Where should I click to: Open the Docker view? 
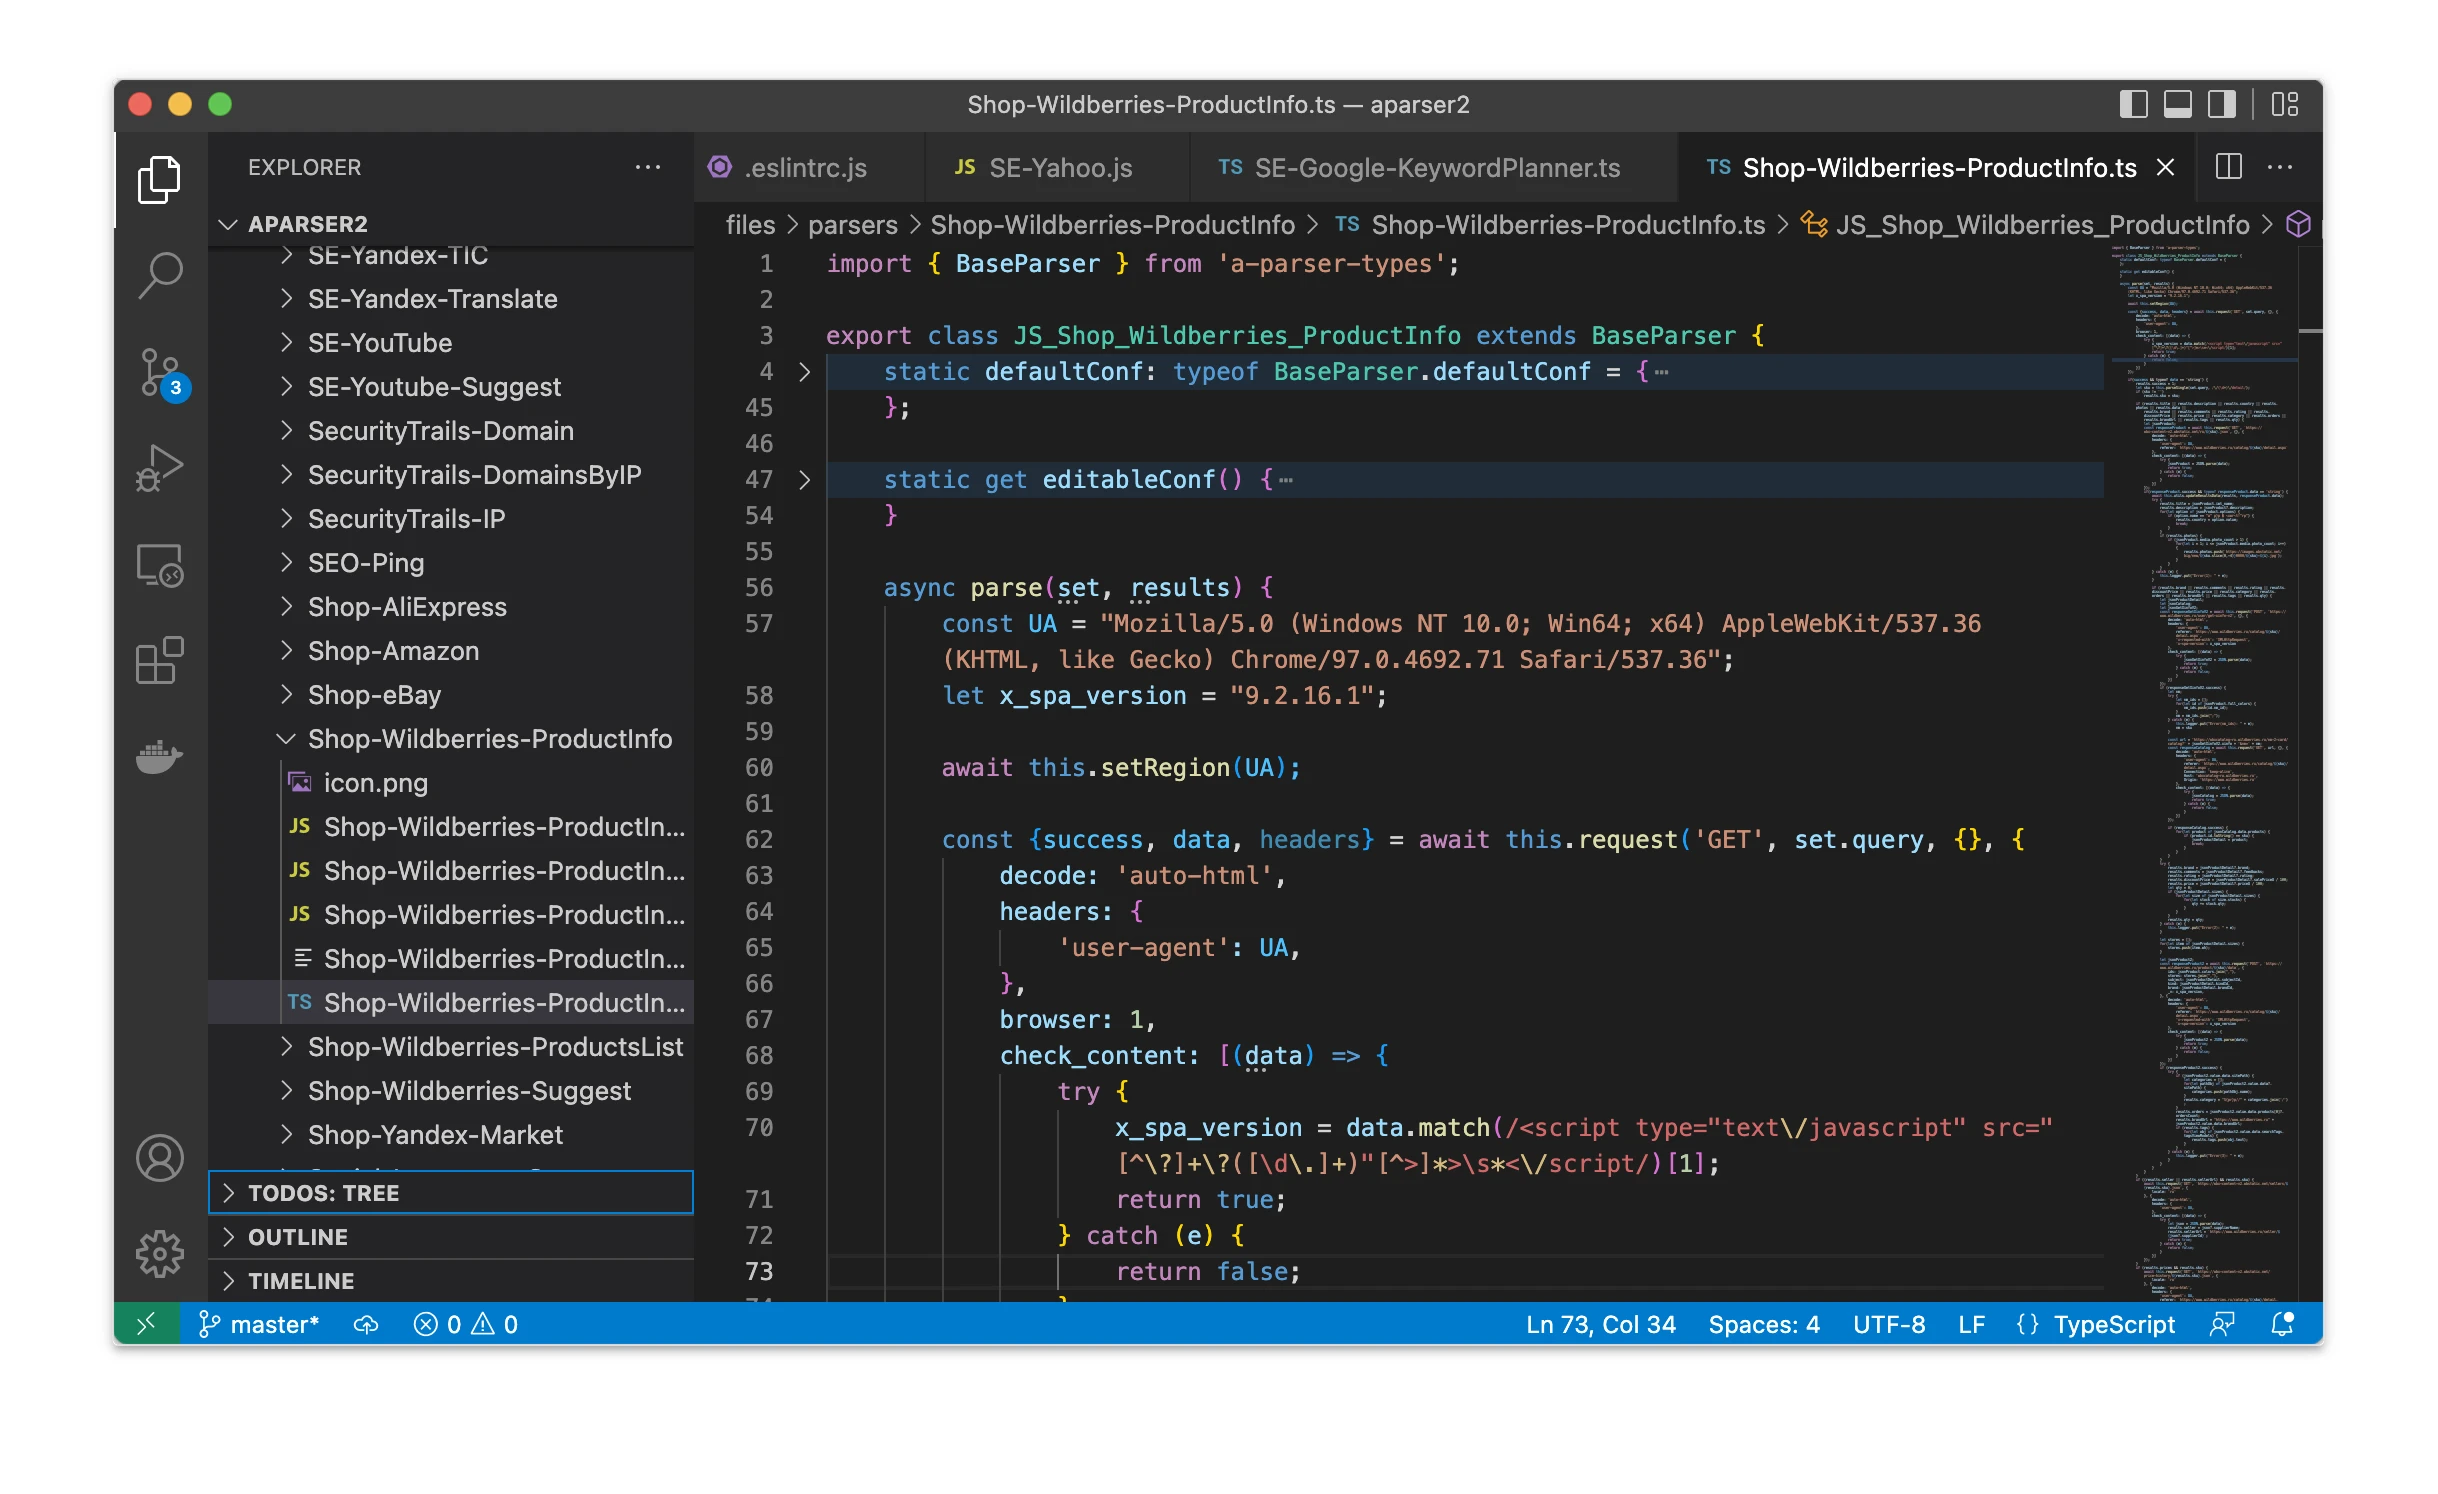click(159, 757)
